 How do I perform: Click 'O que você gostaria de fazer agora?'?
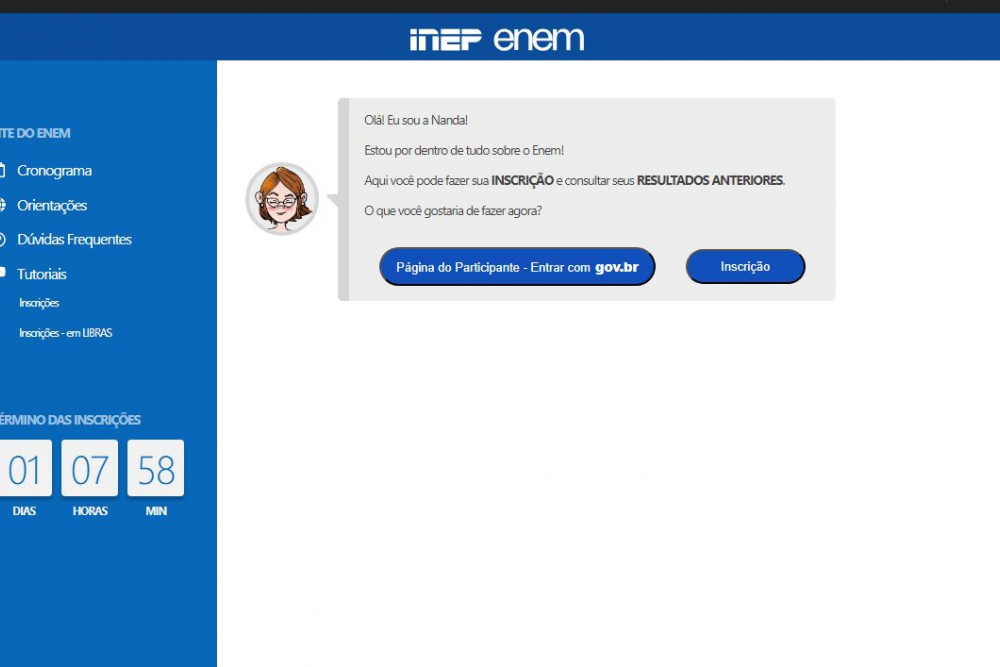pyautogui.click(x=453, y=211)
